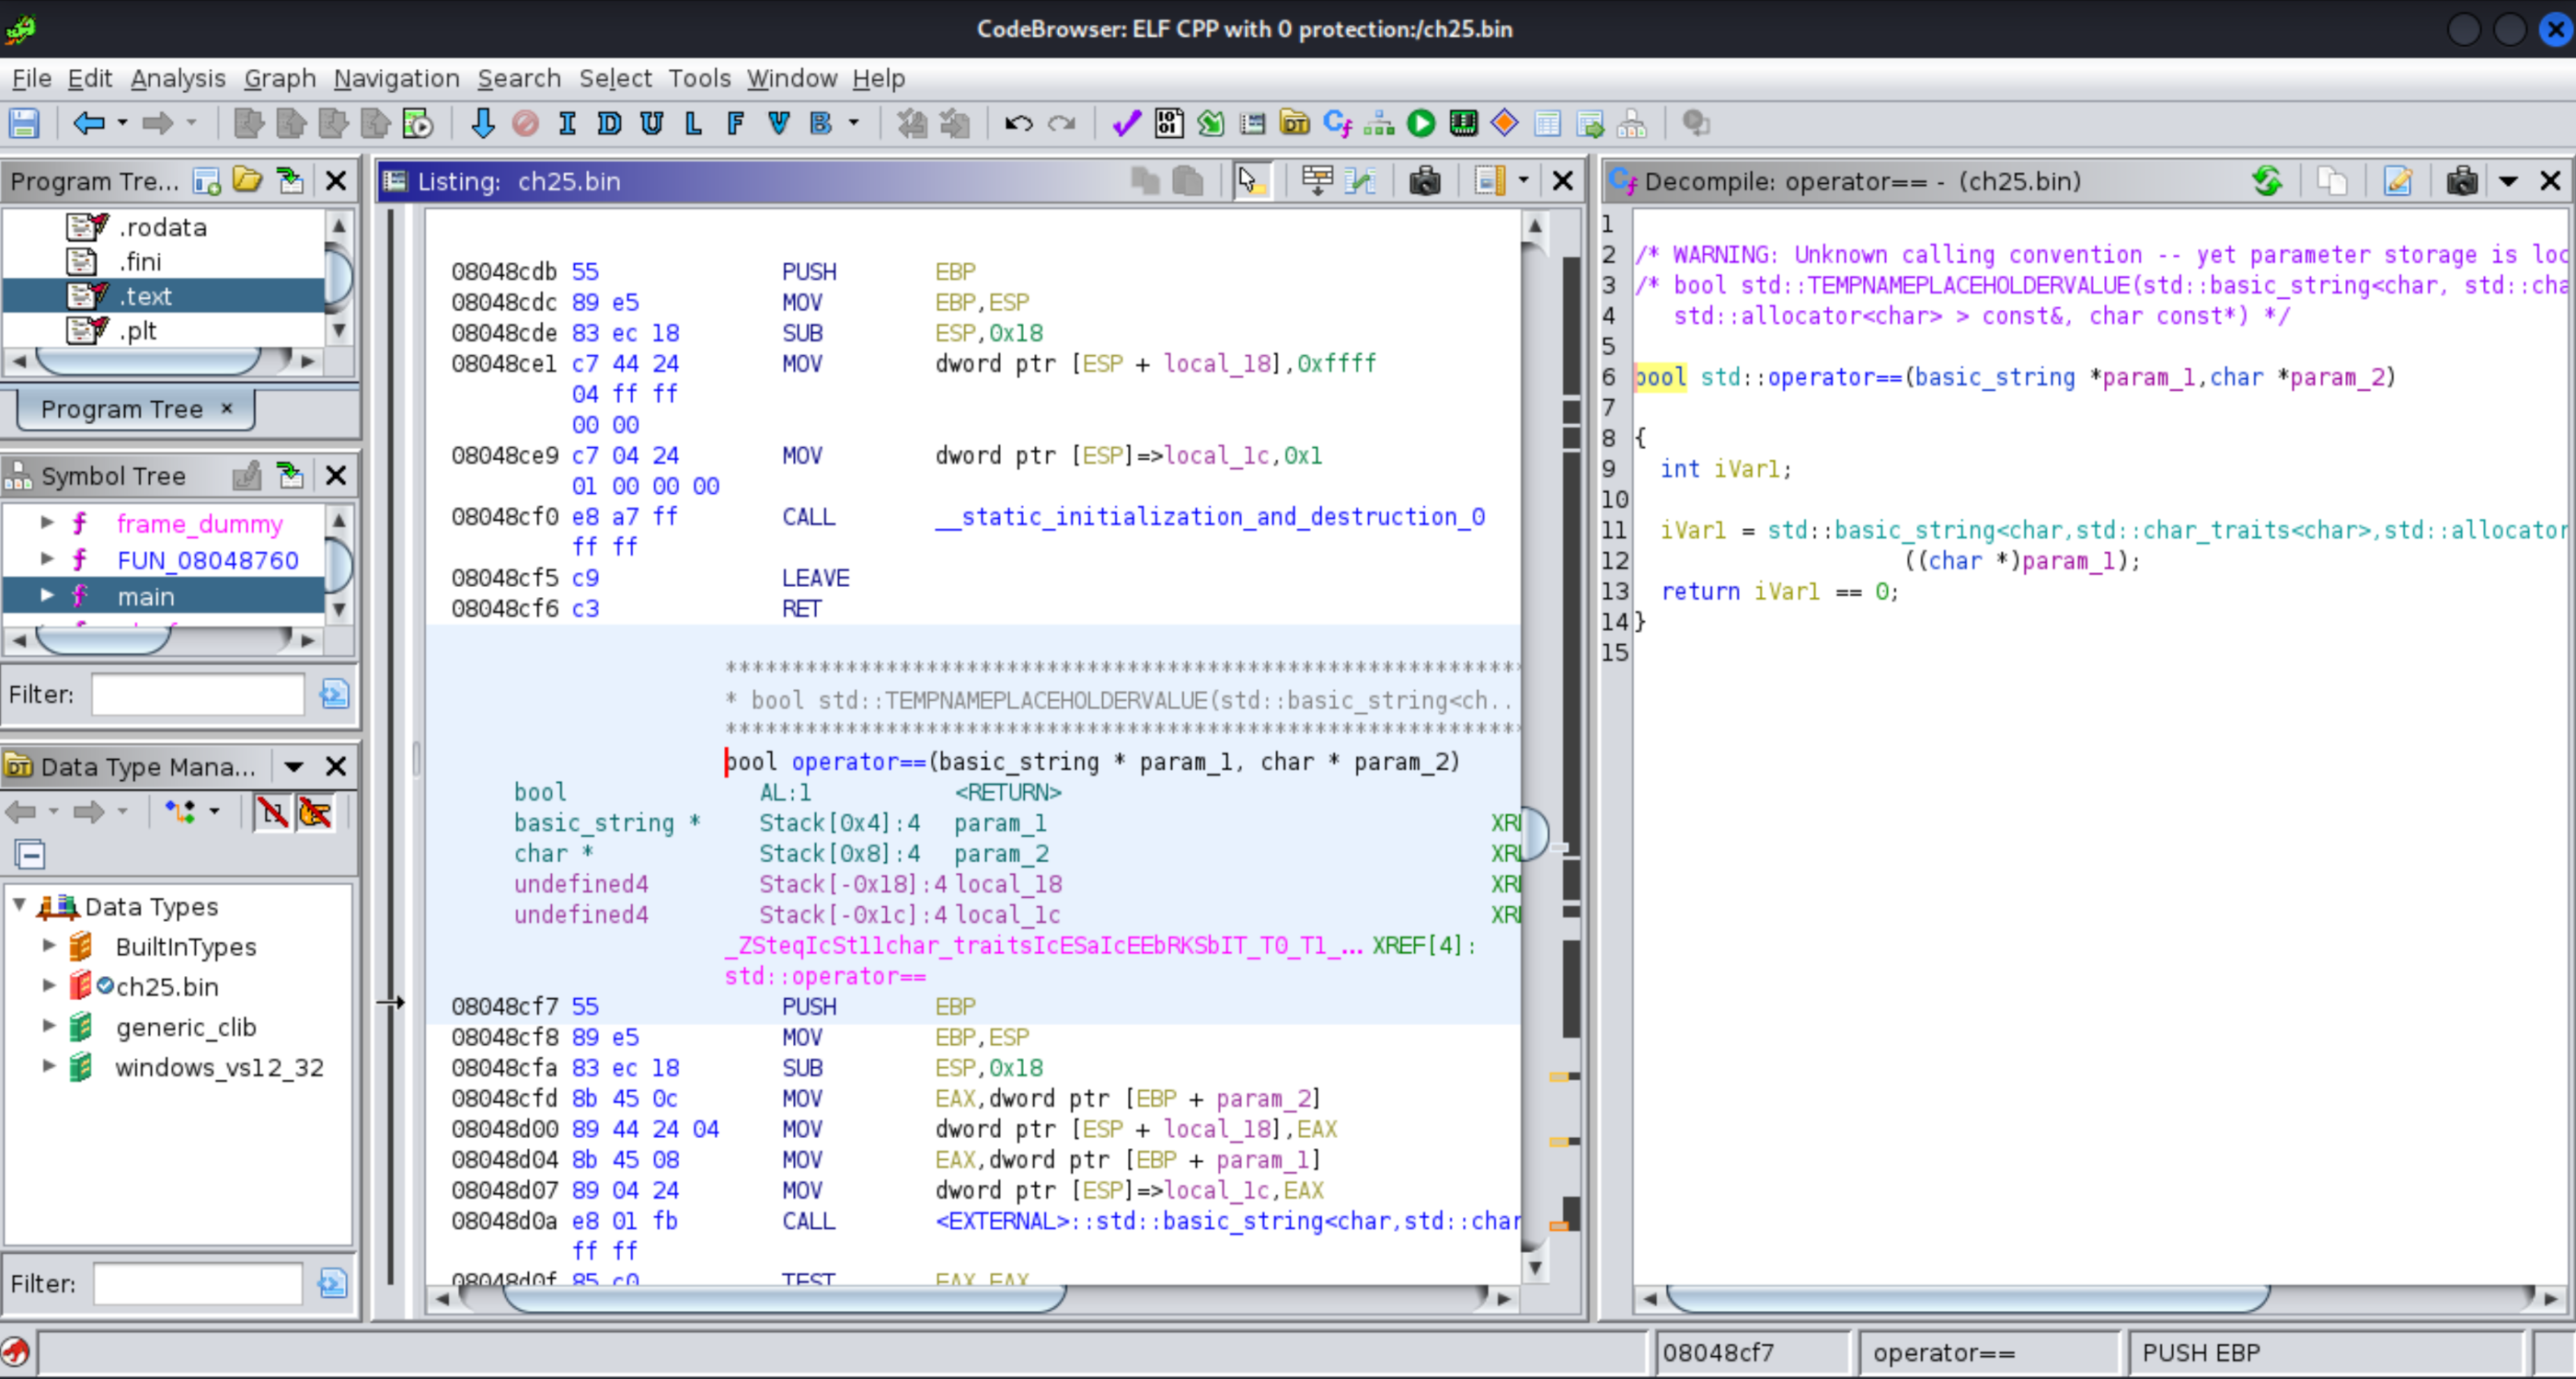Open the bookmark type dropdown arrow

[x=853, y=124]
